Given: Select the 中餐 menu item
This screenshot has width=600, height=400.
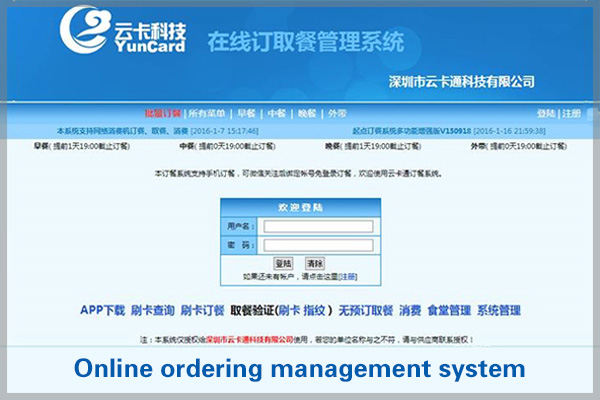Looking at the screenshot, I should [x=276, y=113].
